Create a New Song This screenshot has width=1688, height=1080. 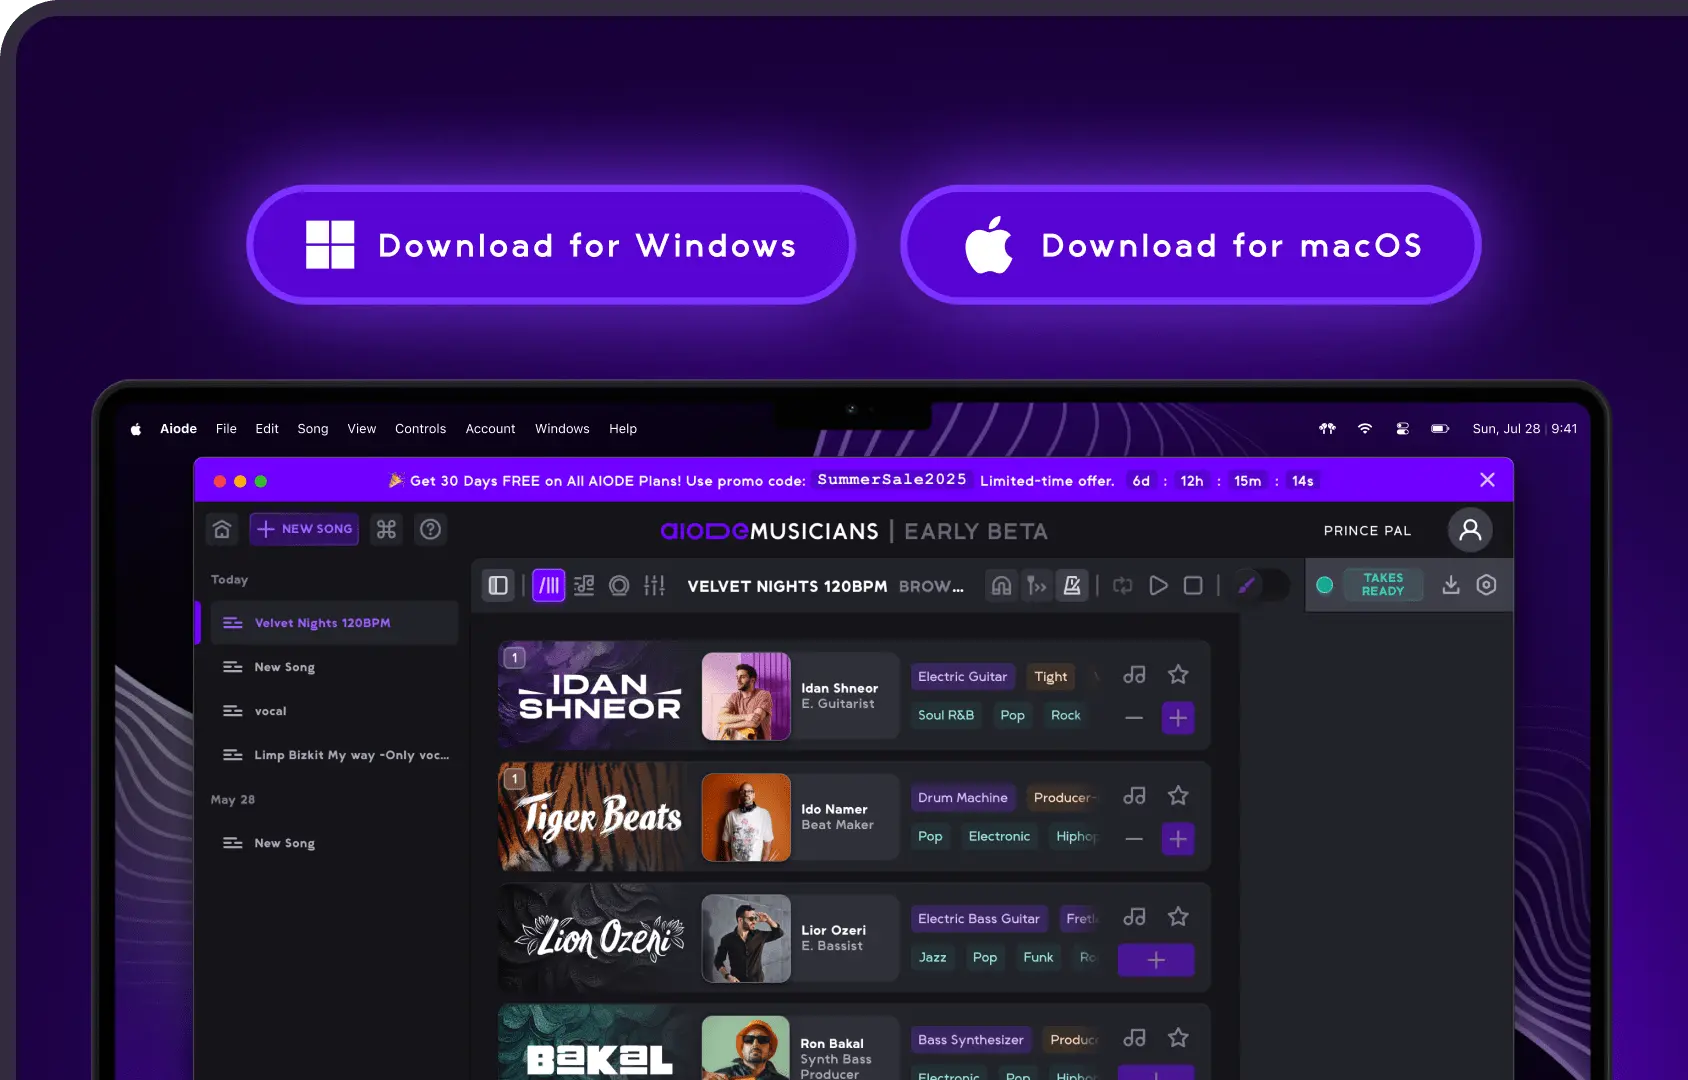[x=305, y=529]
